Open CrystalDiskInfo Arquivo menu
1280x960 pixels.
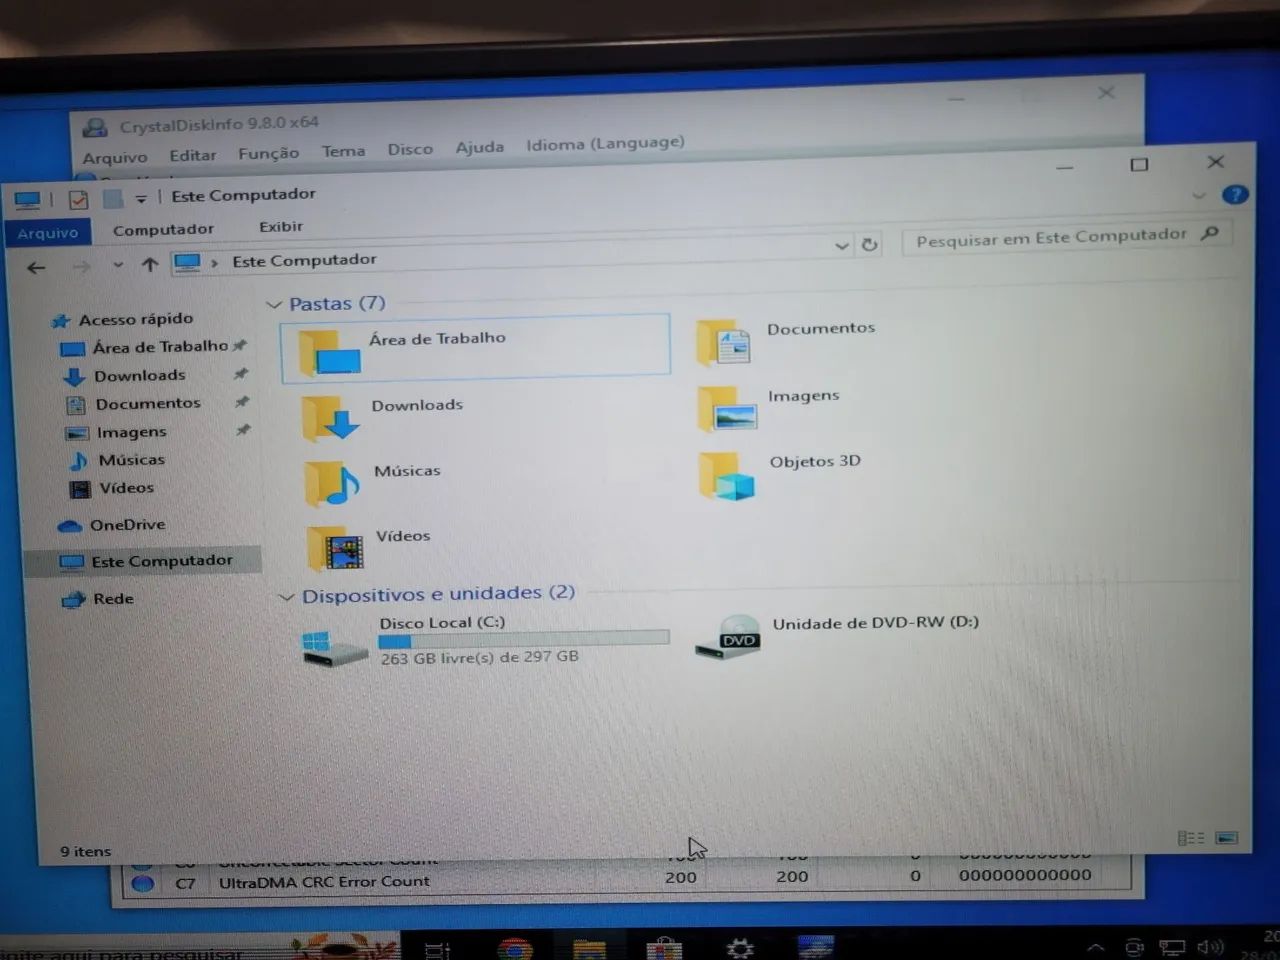point(114,158)
